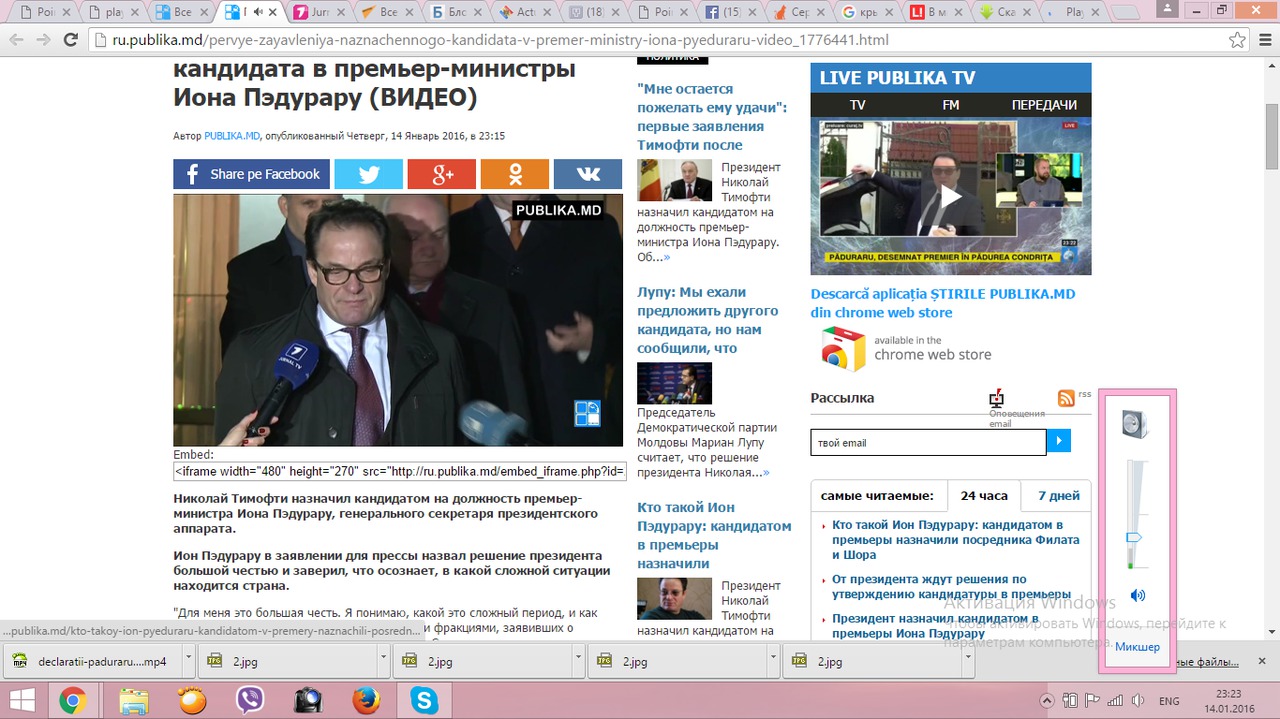Close the currently active browser tab
This screenshot has height=719, width=1280.
click(x=273, y=13)
